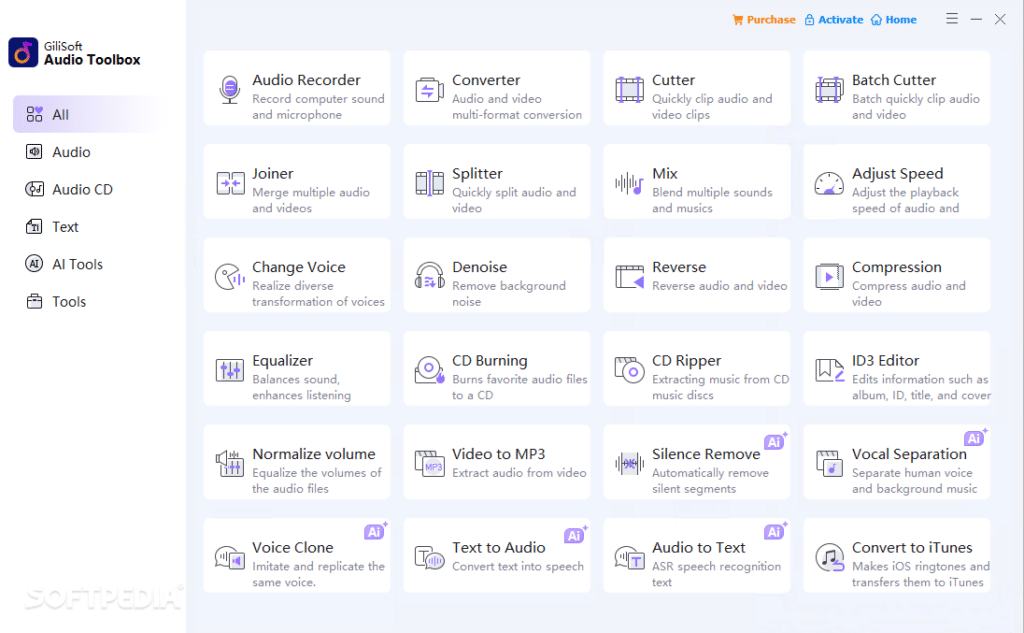Screen dimensions: 1024x633
Task: Click the Audio to Text icon
Action: [x=629, y=558]
